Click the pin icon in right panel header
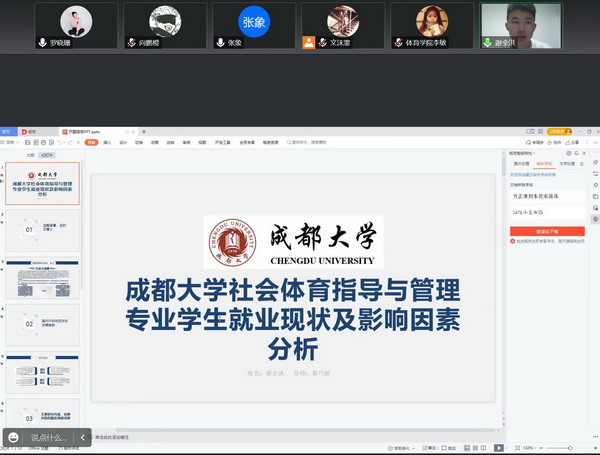This screenshot has width=600, height=455. pyautogui.click(x=576, y=153)
